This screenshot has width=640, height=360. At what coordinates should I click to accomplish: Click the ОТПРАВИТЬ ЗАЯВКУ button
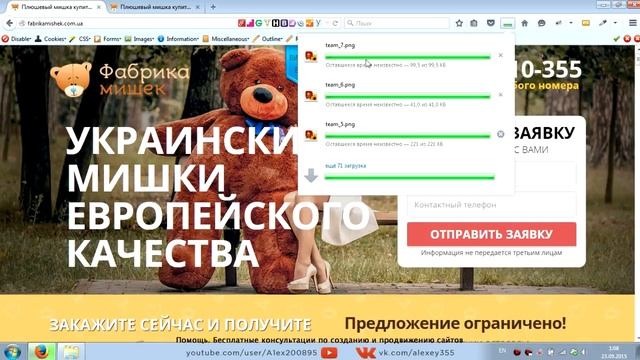[491, 234]
